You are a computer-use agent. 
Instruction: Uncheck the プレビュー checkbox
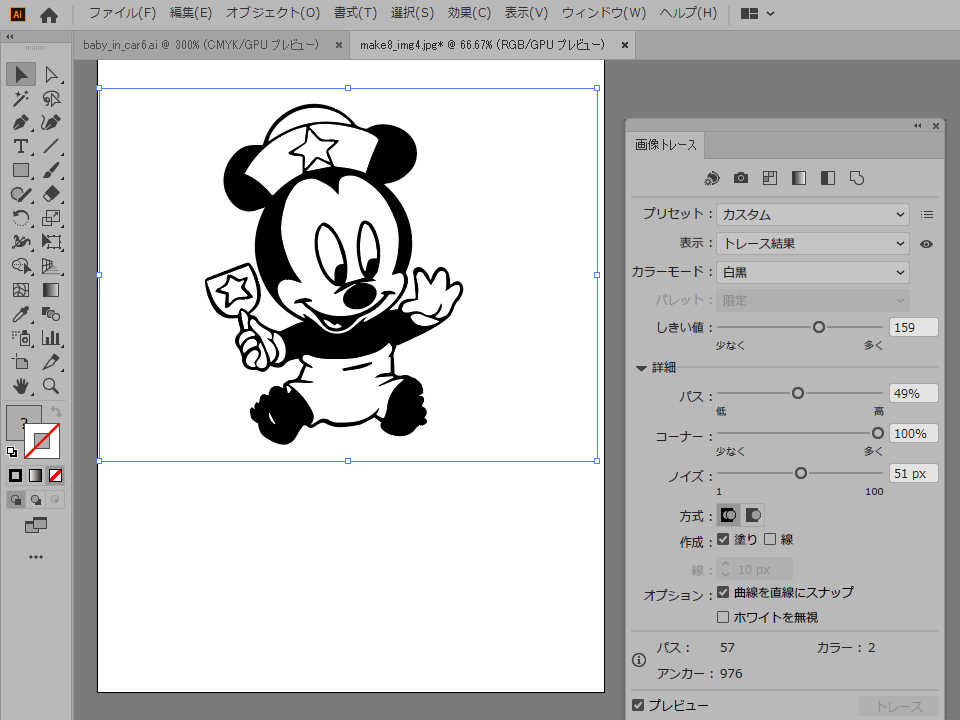tap(638, 705)
